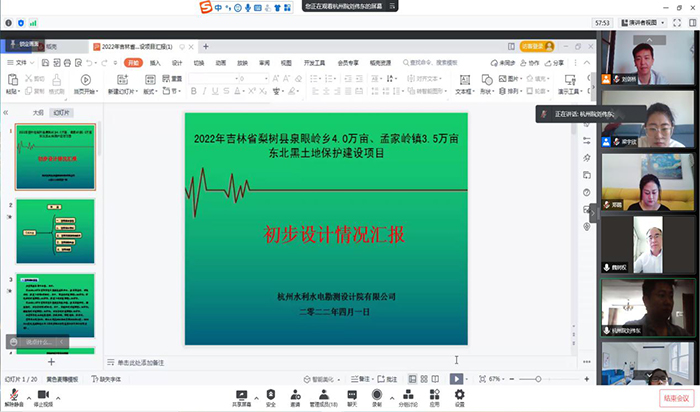Open the Smart Beautify status bar button

click(322, 379)
